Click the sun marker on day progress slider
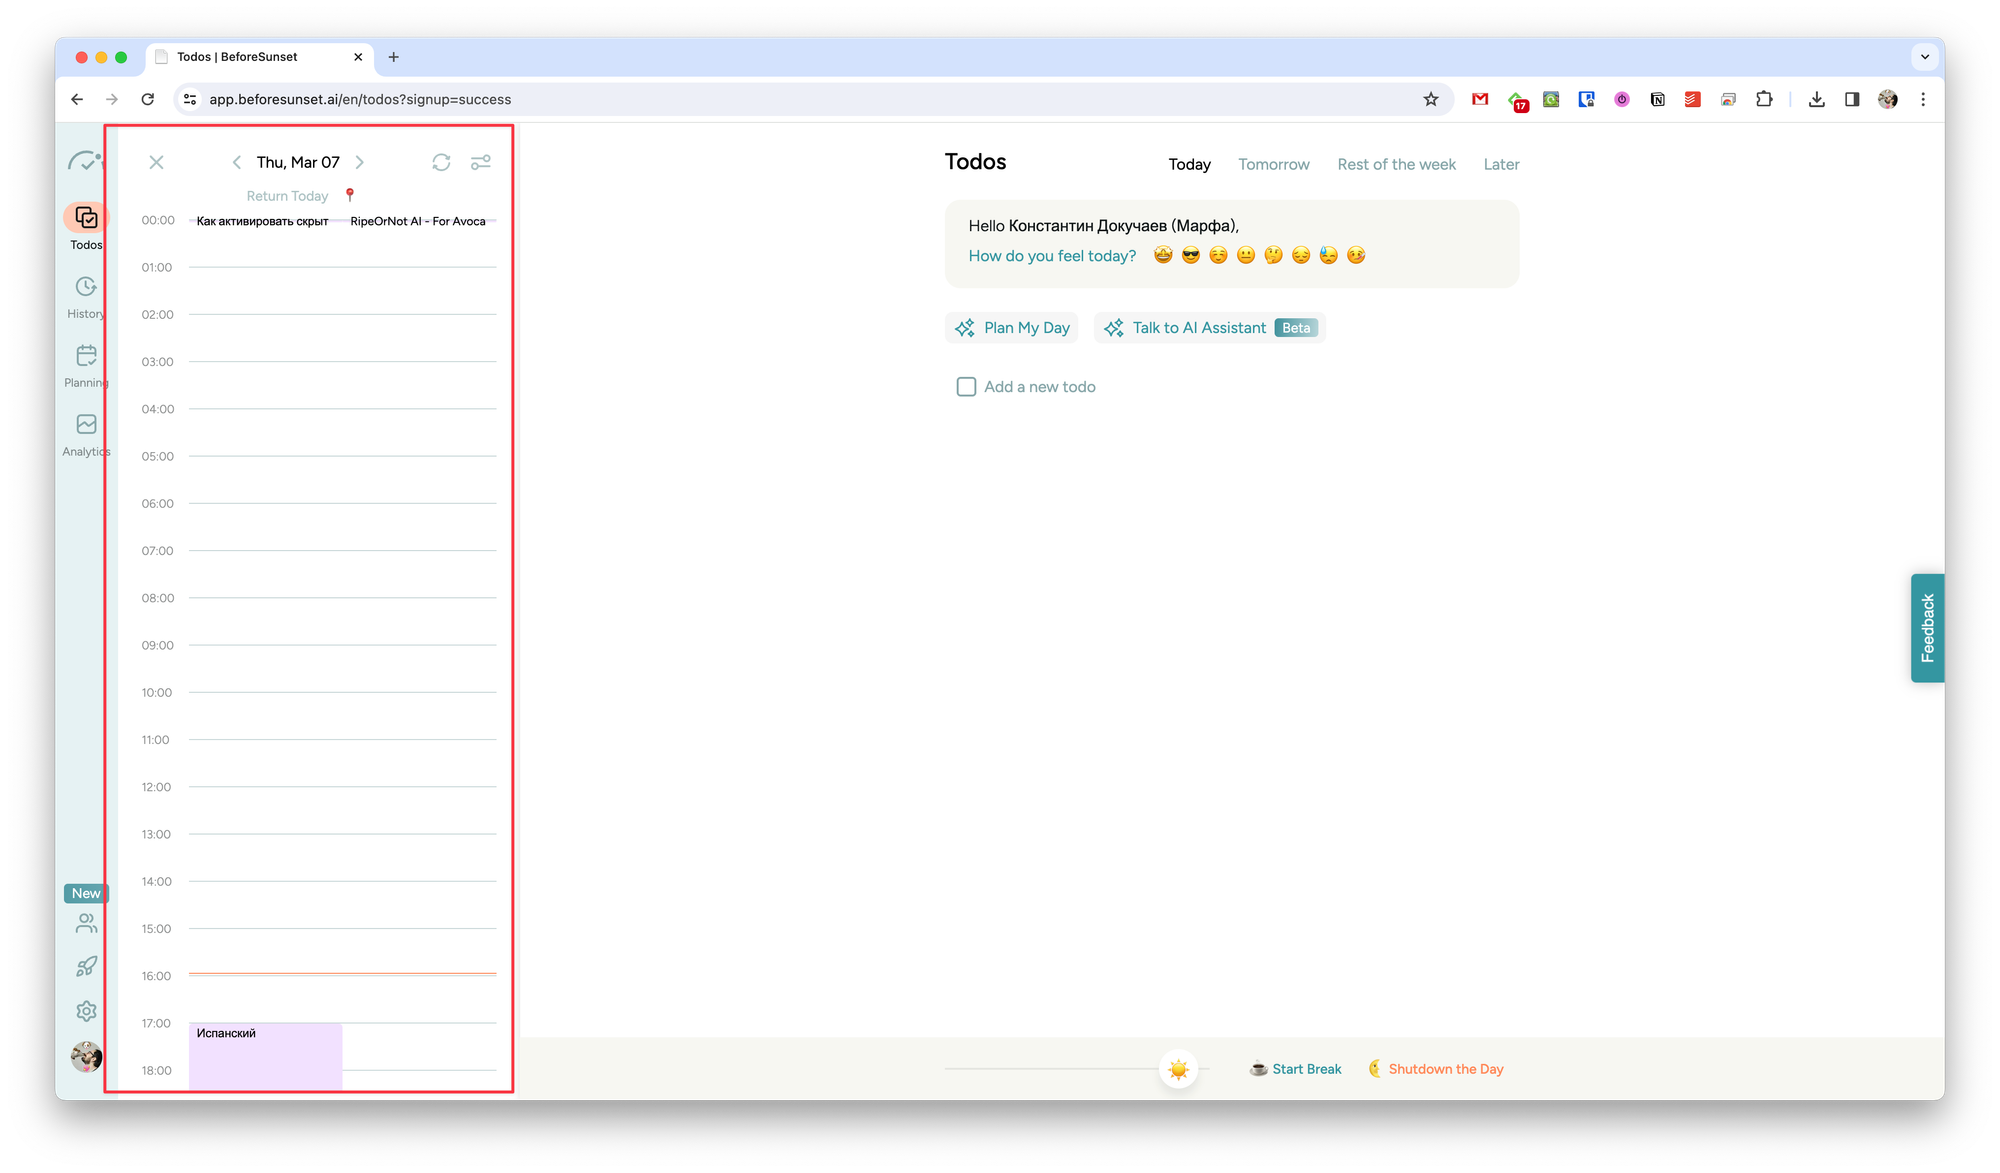The height and width of the screenshot is (1173, 2000). [x=1178, y=1069]
